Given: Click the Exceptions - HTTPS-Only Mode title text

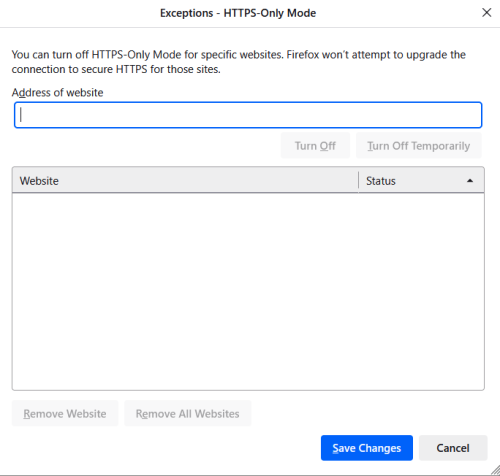Looking at the screenshot, I should [x=238, y=13].
